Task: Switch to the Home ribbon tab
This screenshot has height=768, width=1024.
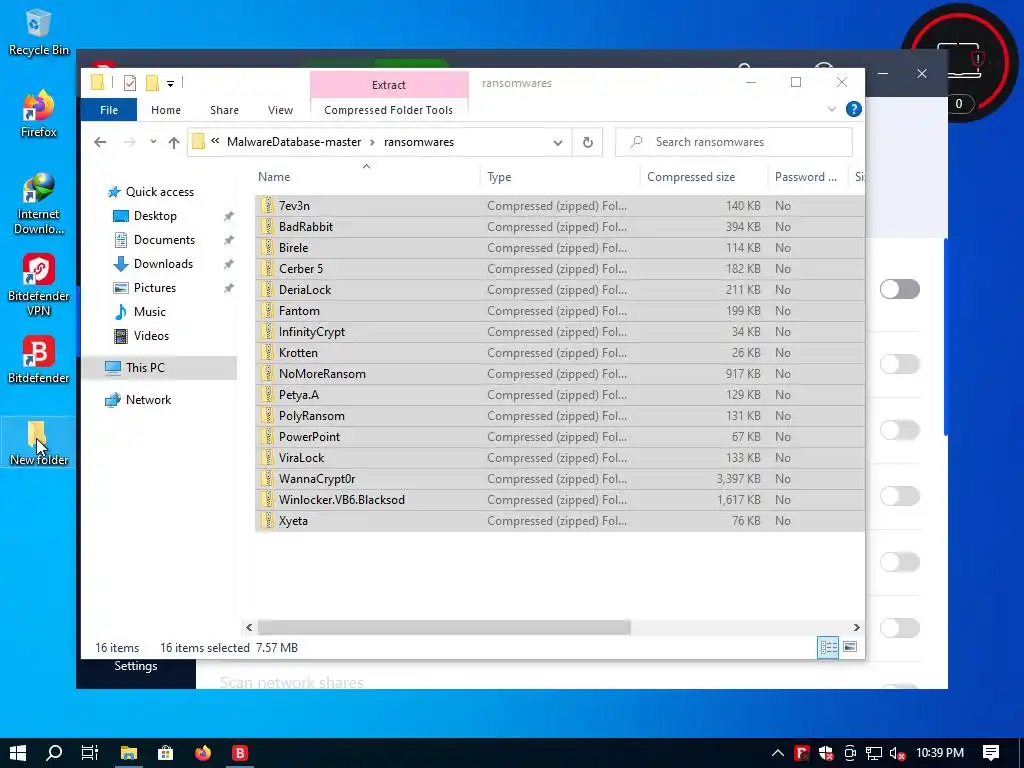Action: coord(166,110)
